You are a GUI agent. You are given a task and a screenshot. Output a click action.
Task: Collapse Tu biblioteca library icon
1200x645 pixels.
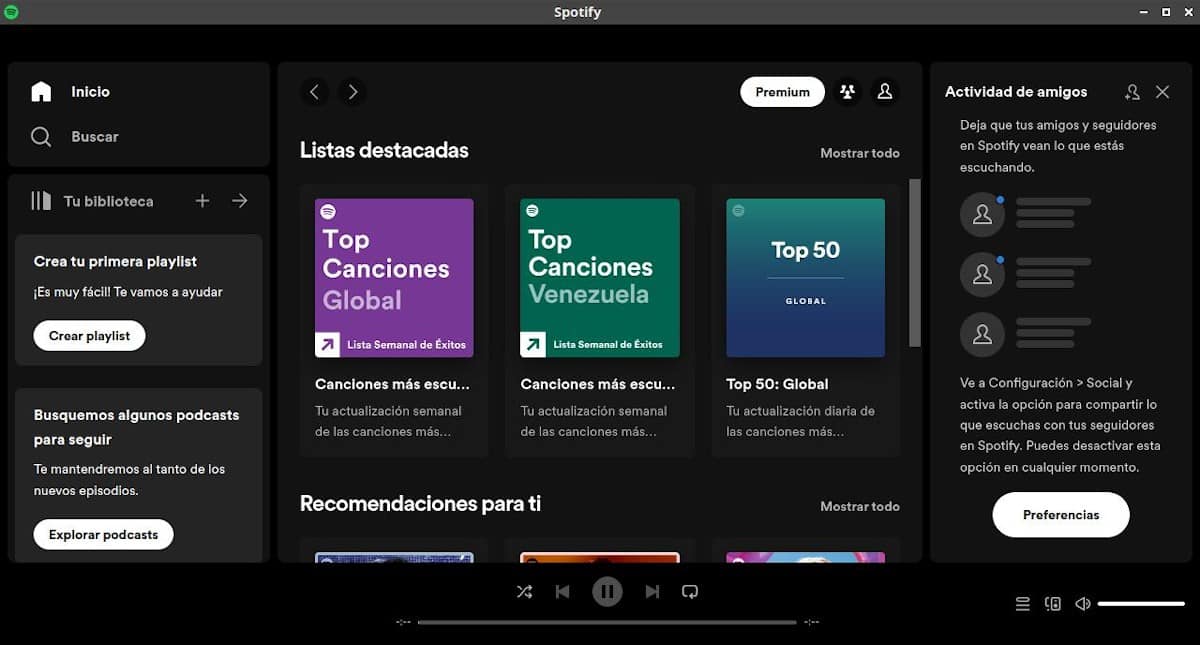pos(41,201)
